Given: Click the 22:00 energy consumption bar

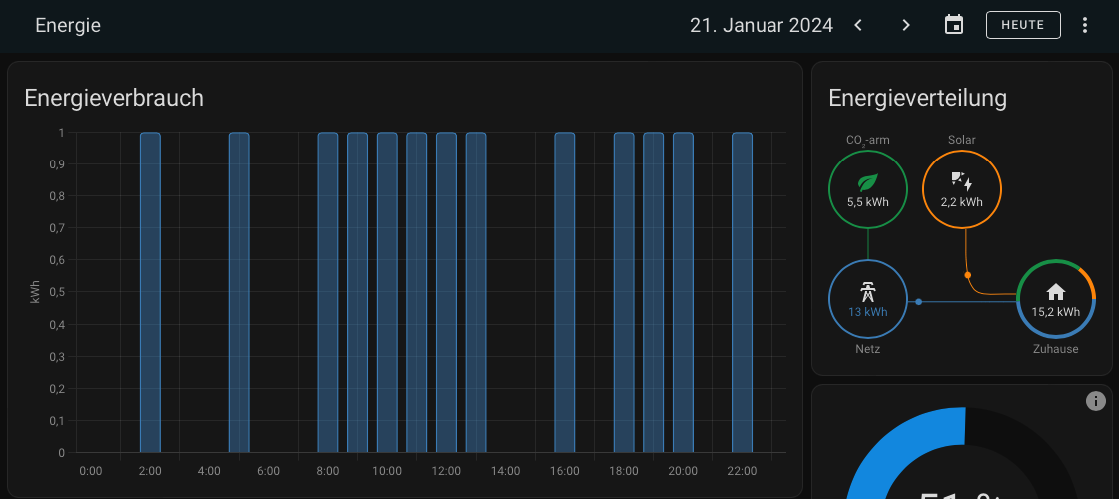Looking at the screenshot, I should pos(742,292).
